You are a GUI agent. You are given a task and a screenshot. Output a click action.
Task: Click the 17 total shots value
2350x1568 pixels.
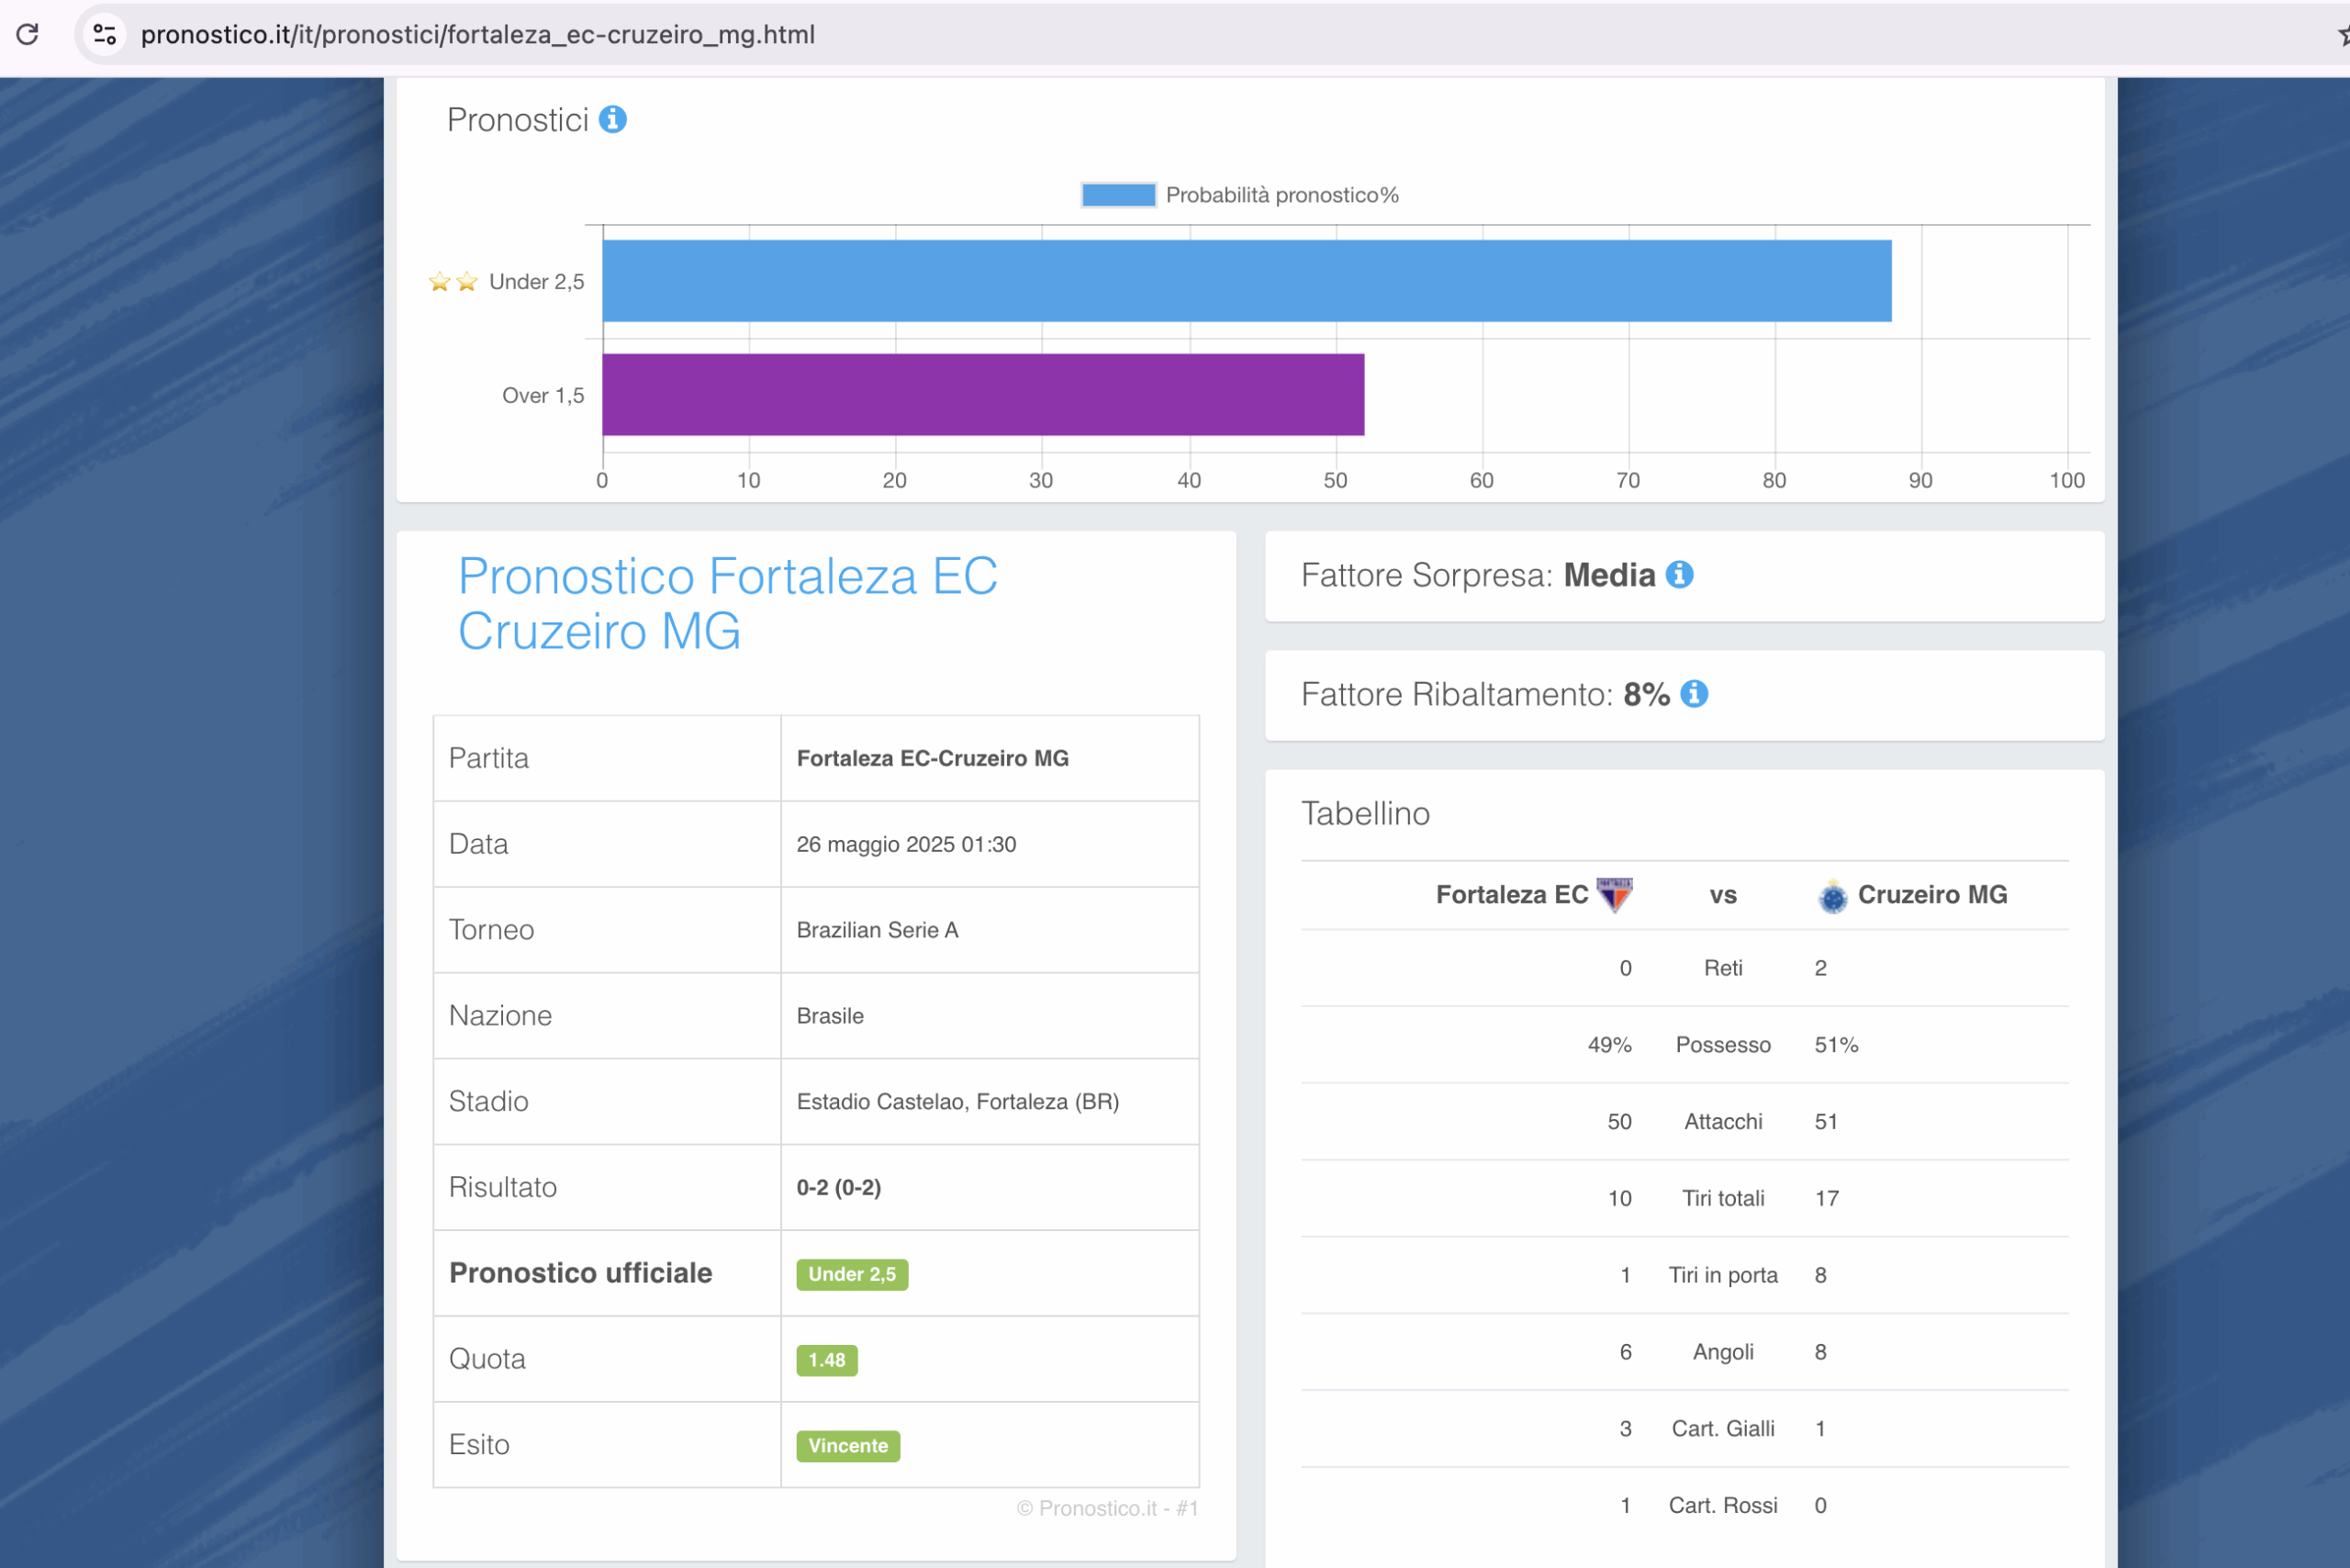(x=1827, y=1198)
